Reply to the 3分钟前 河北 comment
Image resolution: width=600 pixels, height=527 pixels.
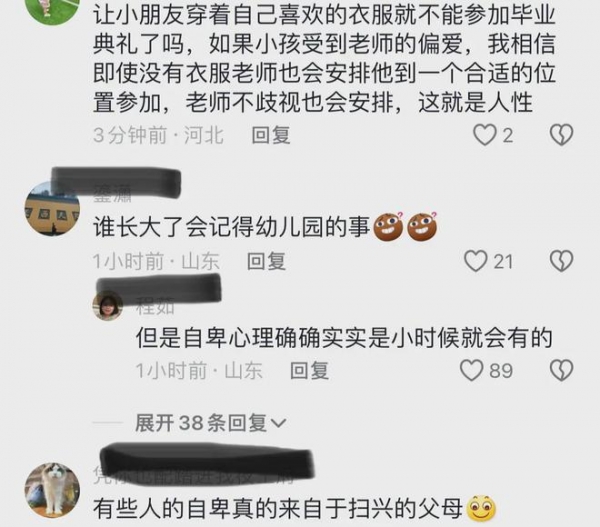coord(271,135)
